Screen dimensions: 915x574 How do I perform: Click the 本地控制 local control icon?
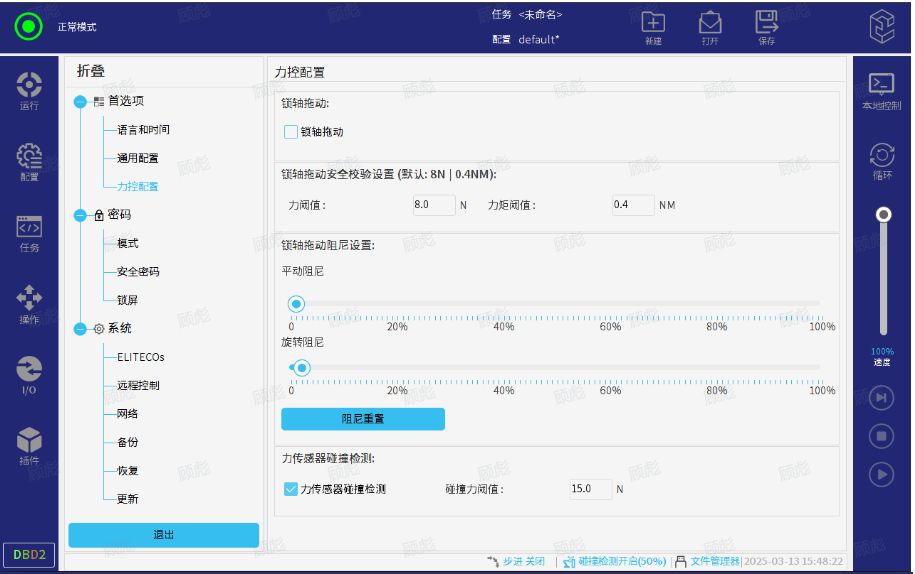[x=881, y=90]
